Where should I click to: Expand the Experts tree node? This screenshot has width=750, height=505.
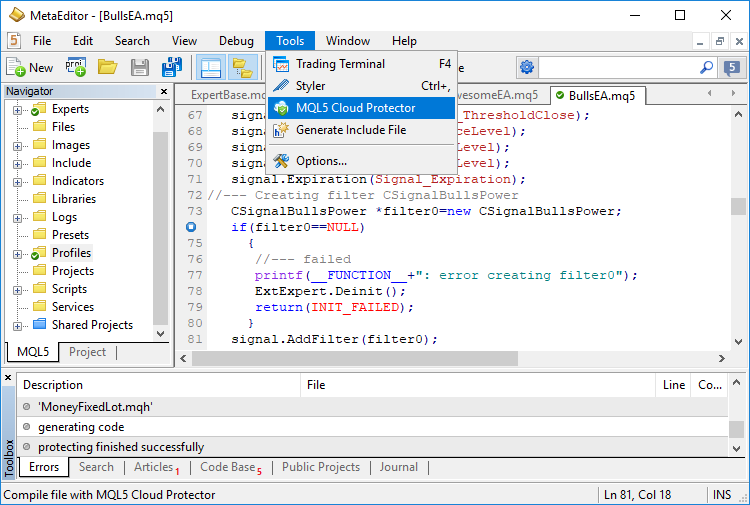pyautogui.click(x=17, y=110)
